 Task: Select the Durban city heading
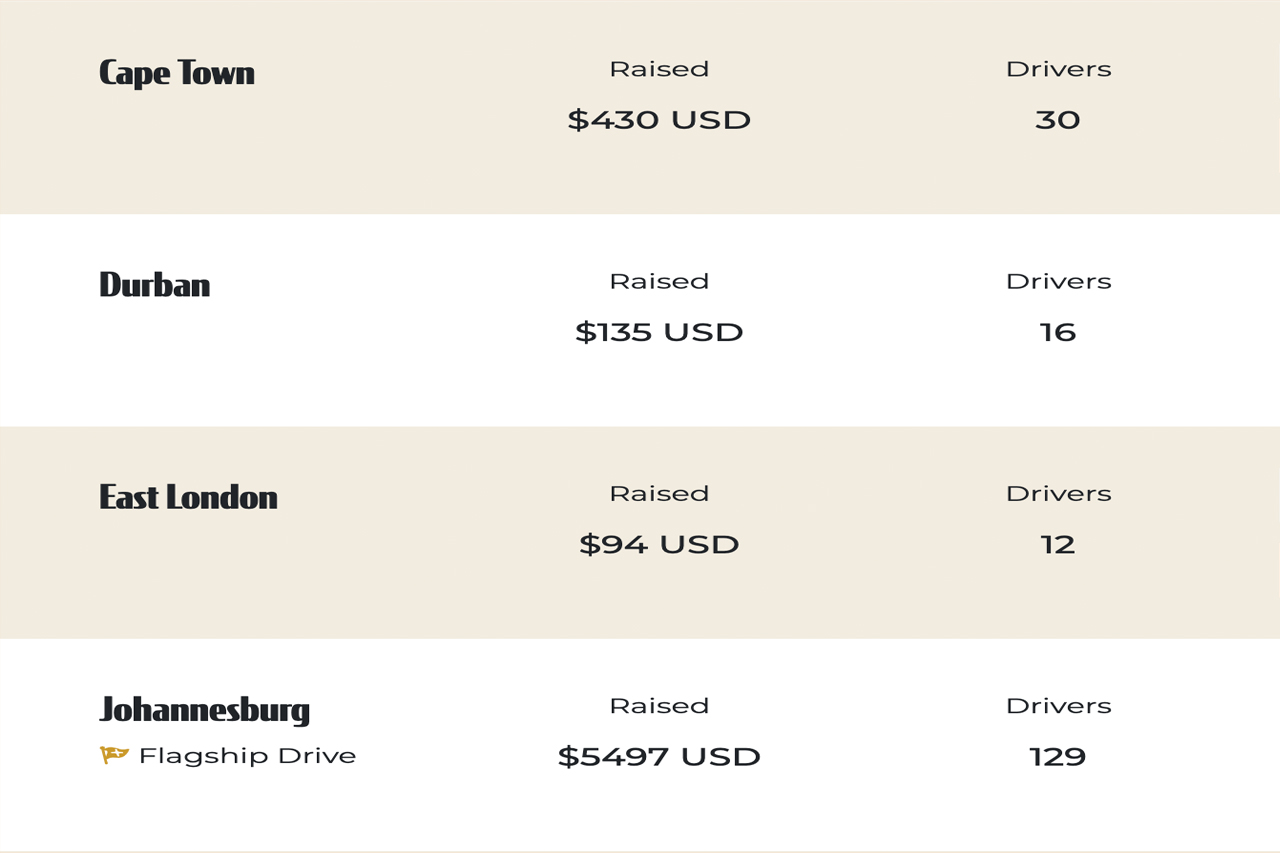coord(155,285)
